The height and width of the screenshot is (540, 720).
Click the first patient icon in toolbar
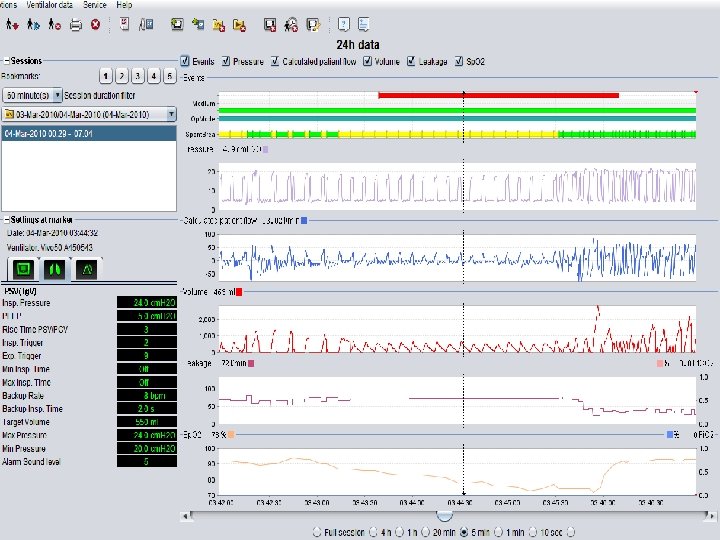click(14, 24)
